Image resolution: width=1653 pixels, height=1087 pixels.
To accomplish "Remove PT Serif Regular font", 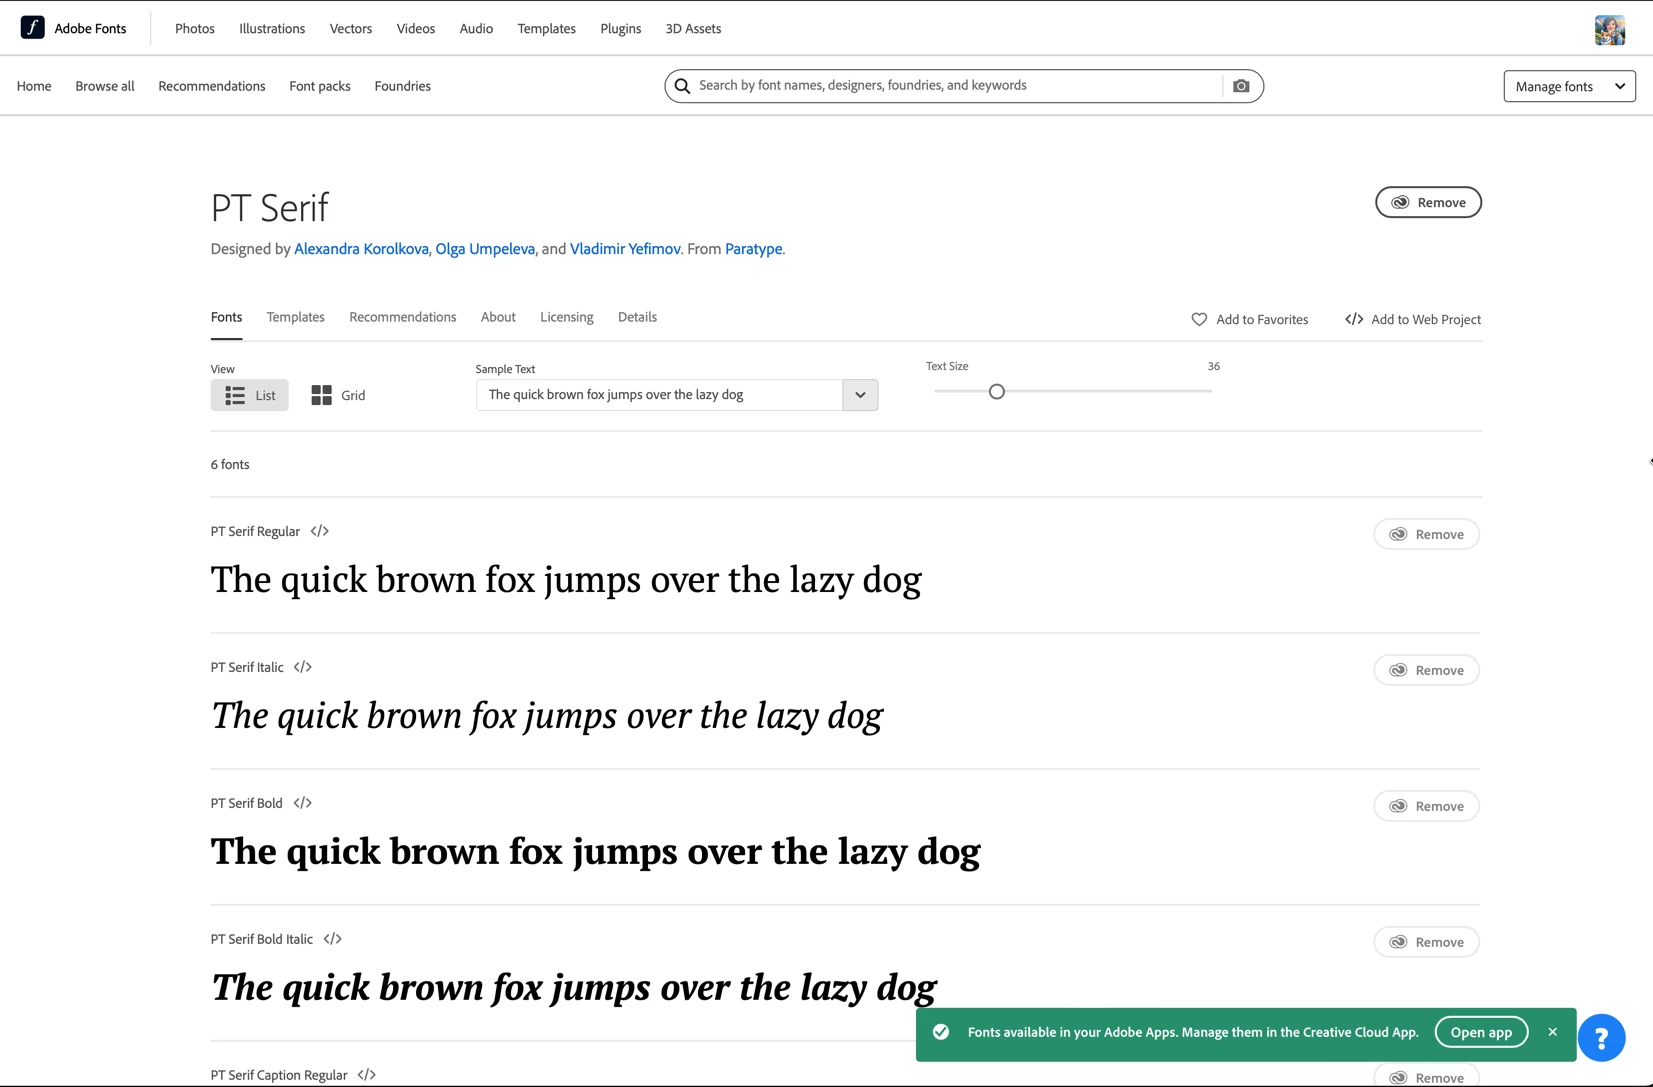I will [x=1426, y=534].
